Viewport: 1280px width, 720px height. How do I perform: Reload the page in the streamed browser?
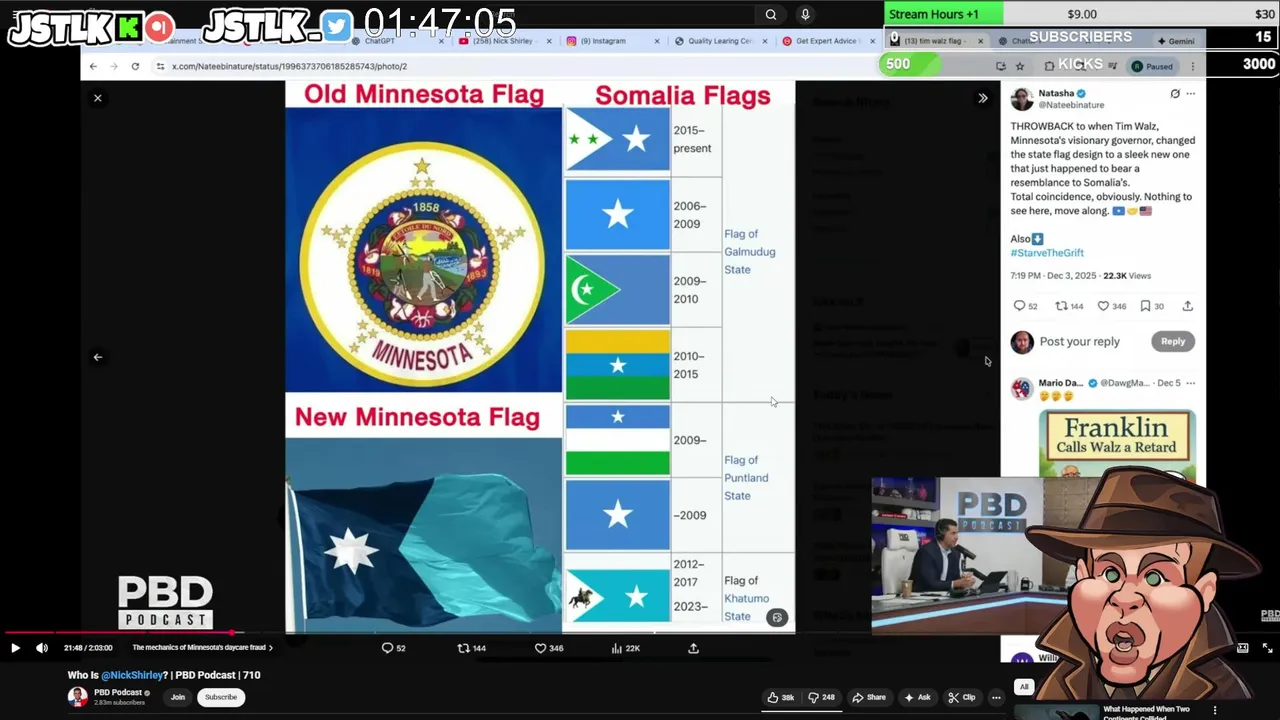tap(135, 66)
